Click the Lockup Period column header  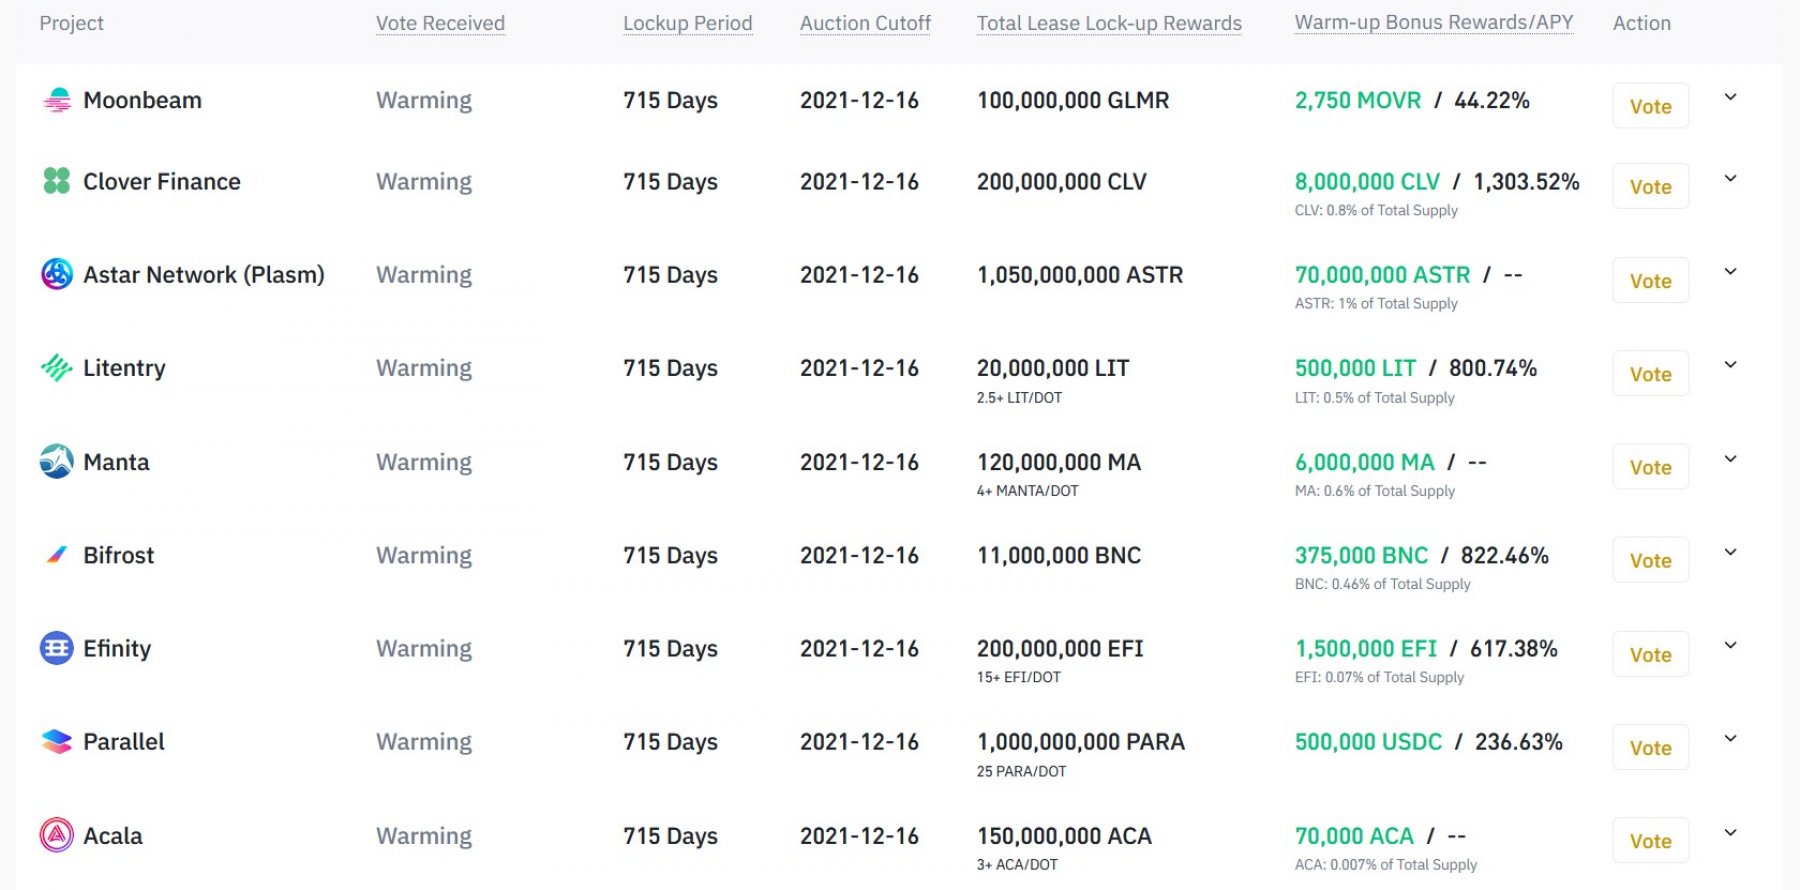click(687, 23)
